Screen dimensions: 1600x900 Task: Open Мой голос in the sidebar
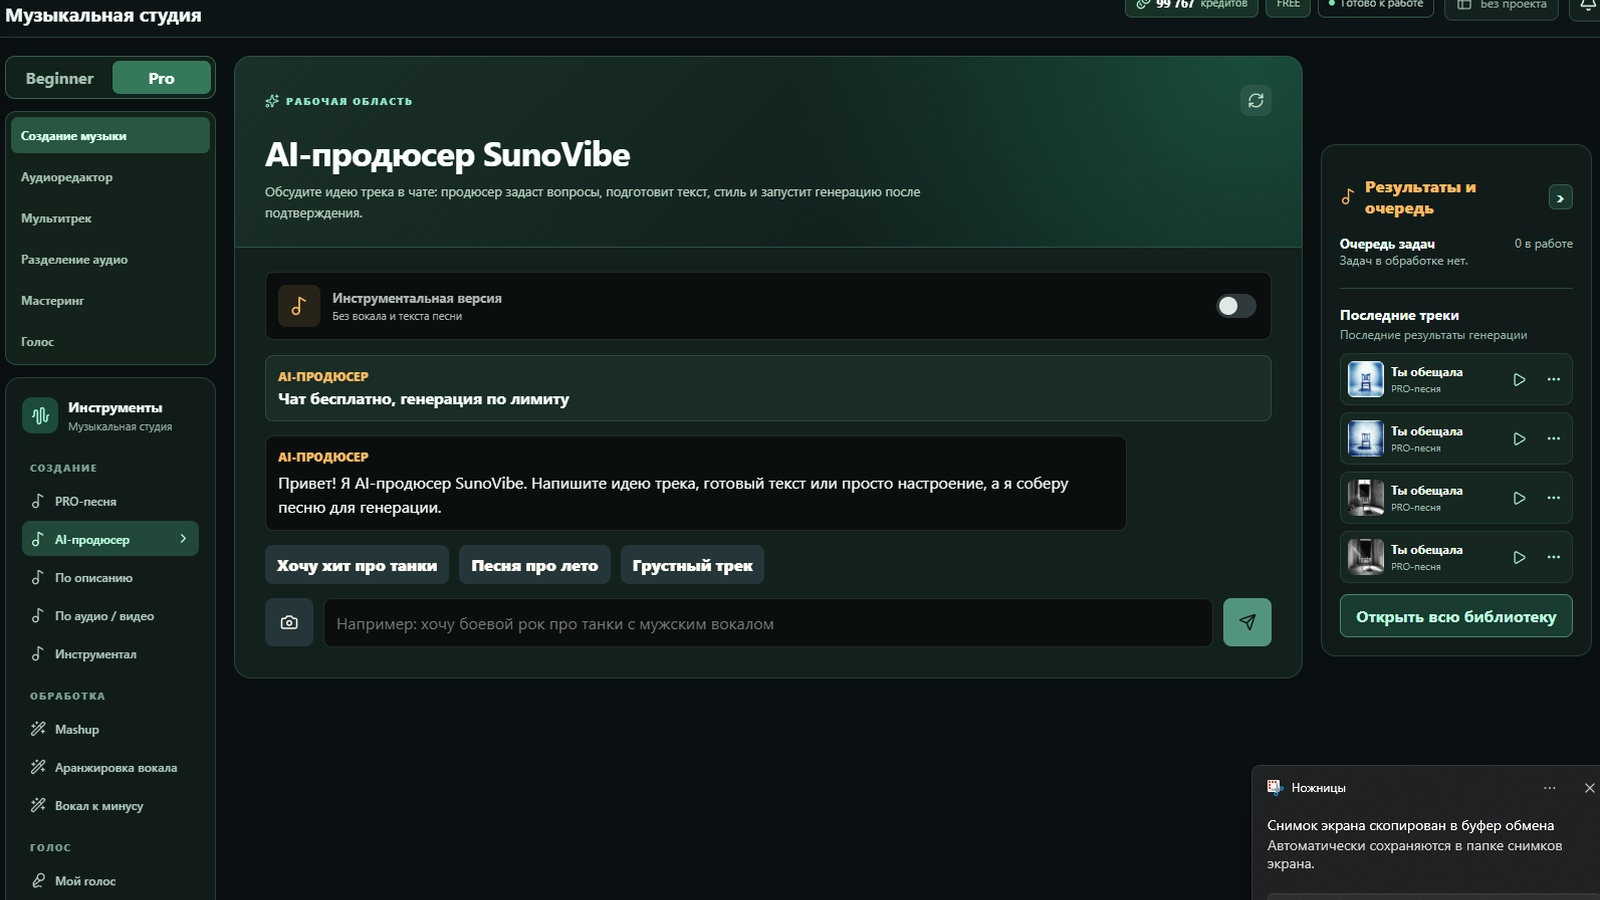pos(110,881)
